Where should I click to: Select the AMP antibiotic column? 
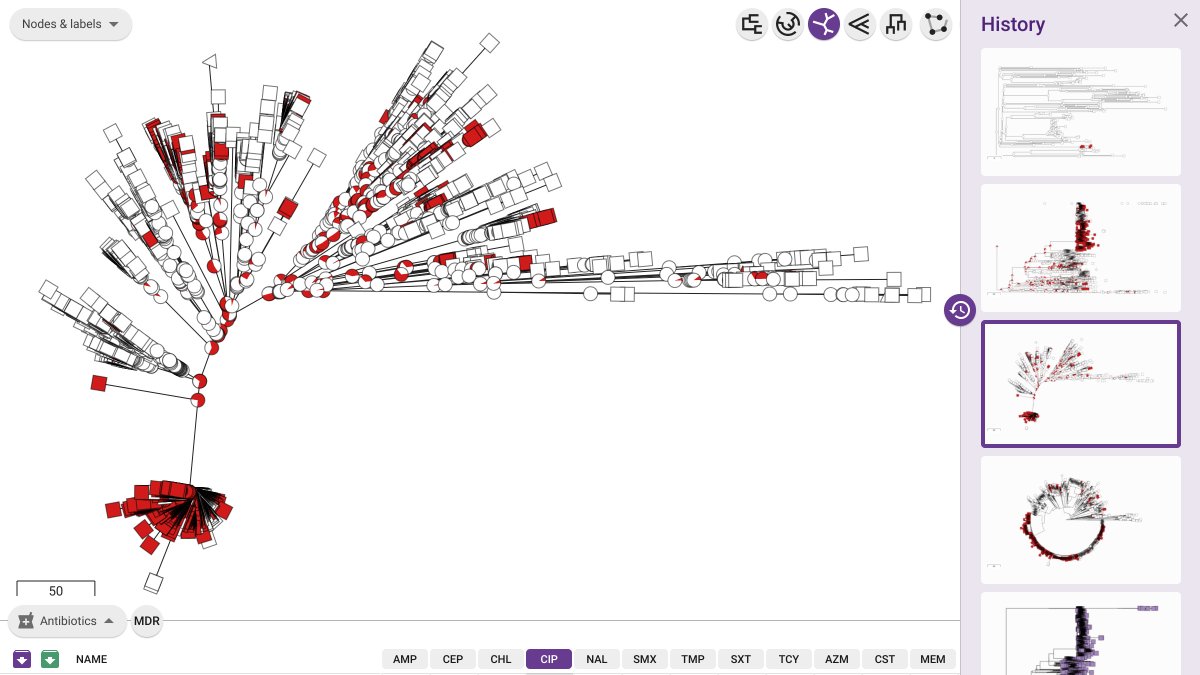405,659
